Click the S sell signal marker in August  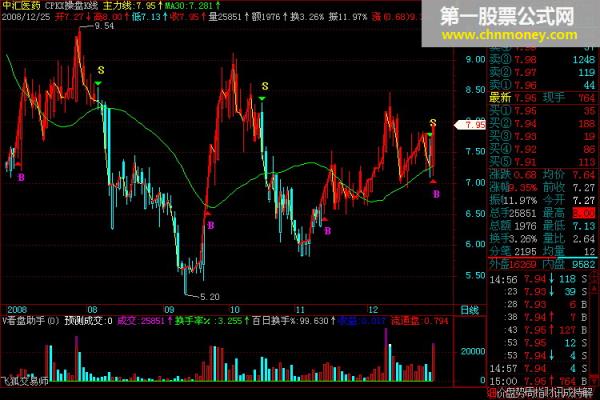point(101,70)
